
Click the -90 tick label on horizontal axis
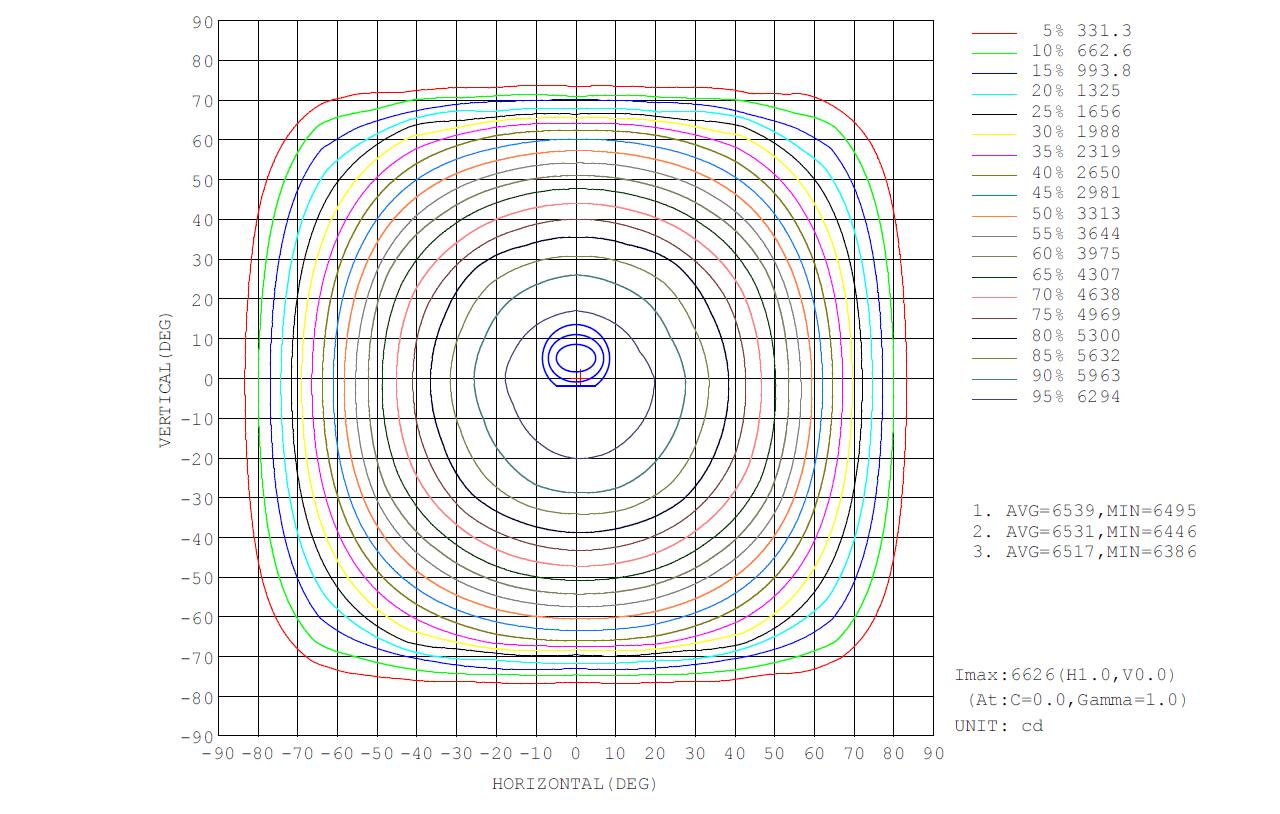(218, 754)
